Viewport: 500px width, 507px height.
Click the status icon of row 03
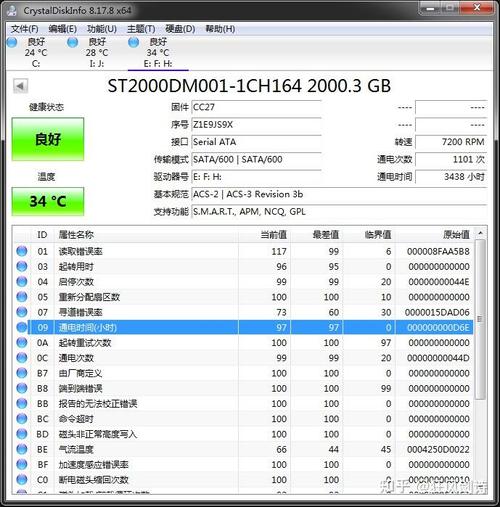[x=22, y=266]
